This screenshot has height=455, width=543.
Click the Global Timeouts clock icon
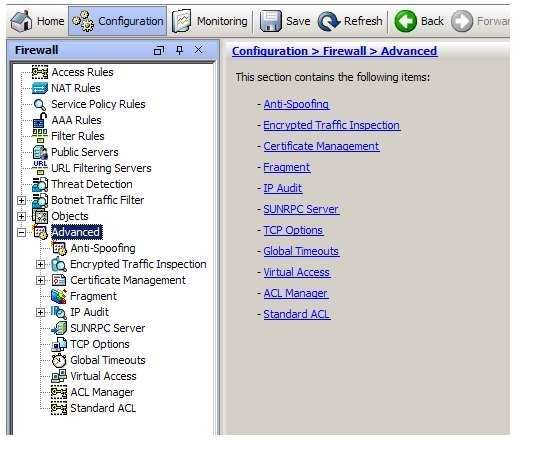coord(59,360)
